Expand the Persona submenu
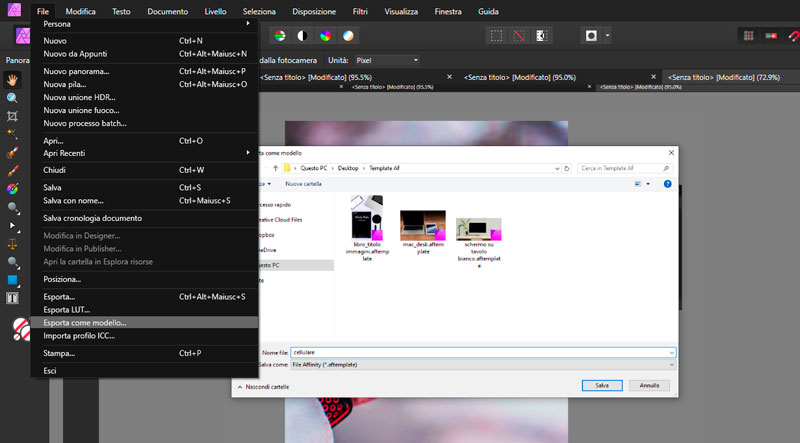 coord(144,24)
